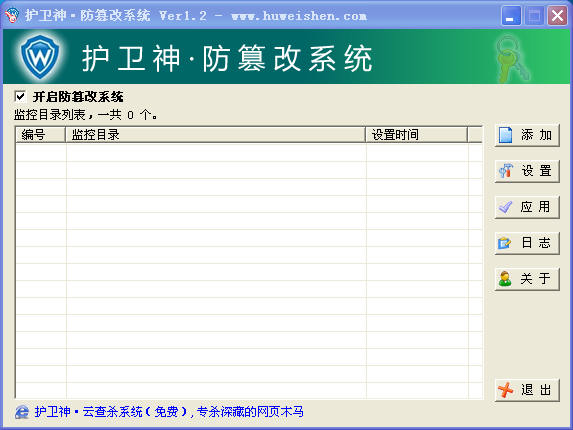Minimize the 护卫神 window
This screenshot has width=573, height=430.
pos(511,15)
